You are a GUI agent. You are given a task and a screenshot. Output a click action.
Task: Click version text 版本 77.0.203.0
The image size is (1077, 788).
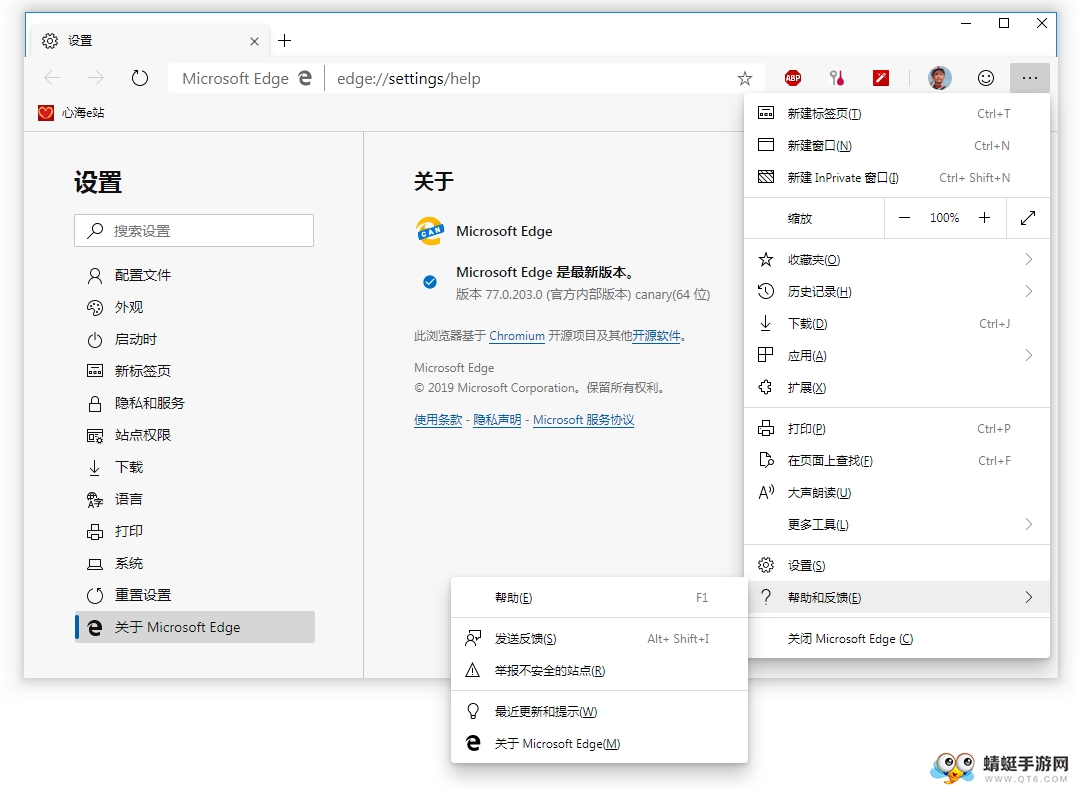coord(582,295)
